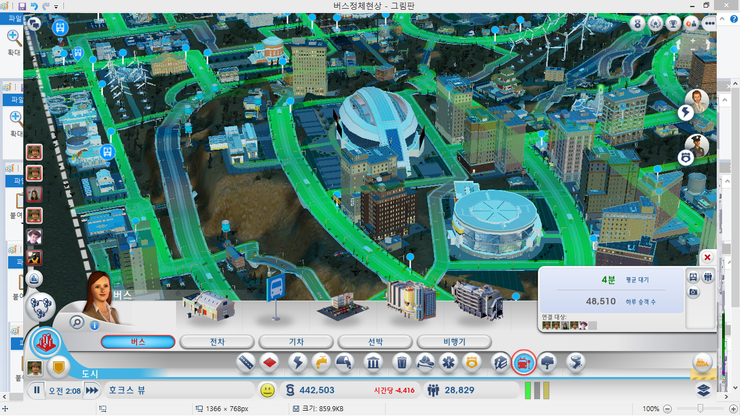Screen dimensions: 740x416
Task: Click the Paint zoom slider handle
Action: pos(700,408)
